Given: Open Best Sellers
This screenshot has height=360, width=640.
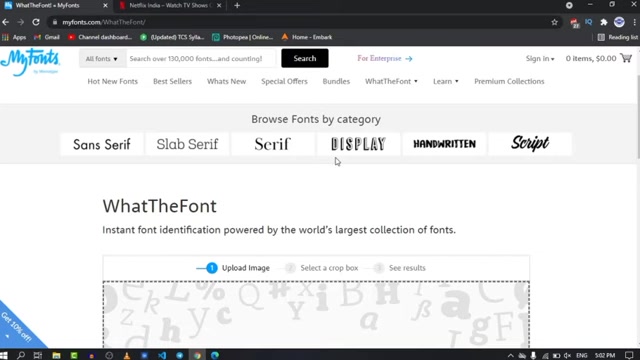Looking at the screenshot, I should 172,81.
